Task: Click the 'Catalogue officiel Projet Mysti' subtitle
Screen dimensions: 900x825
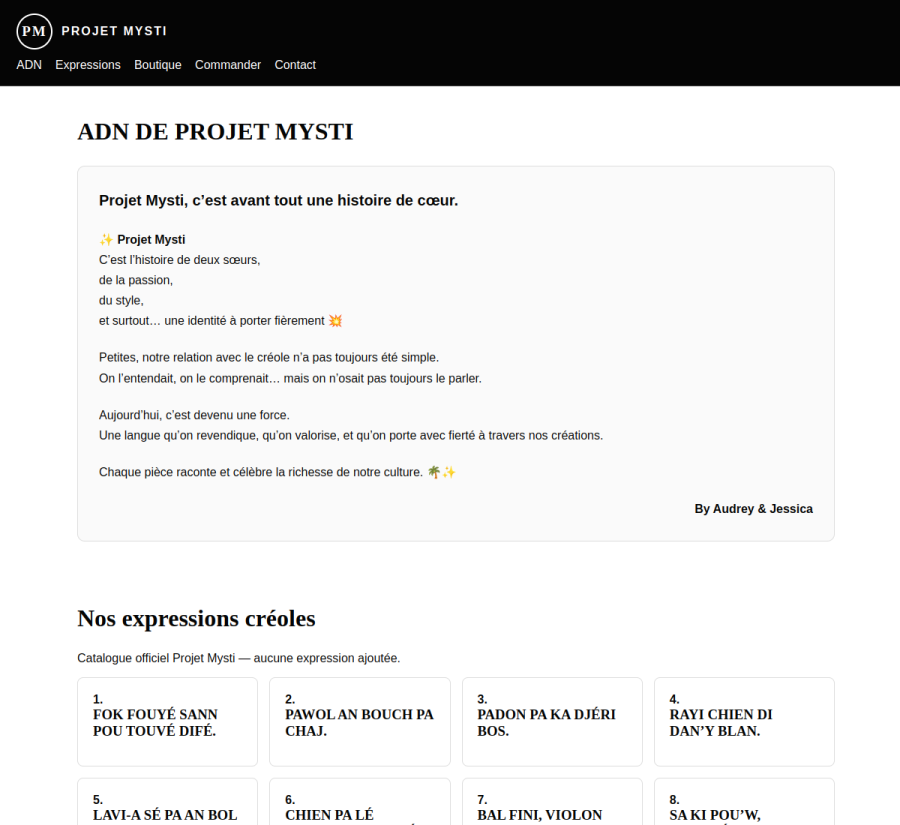Action: [x=239, y=658]
